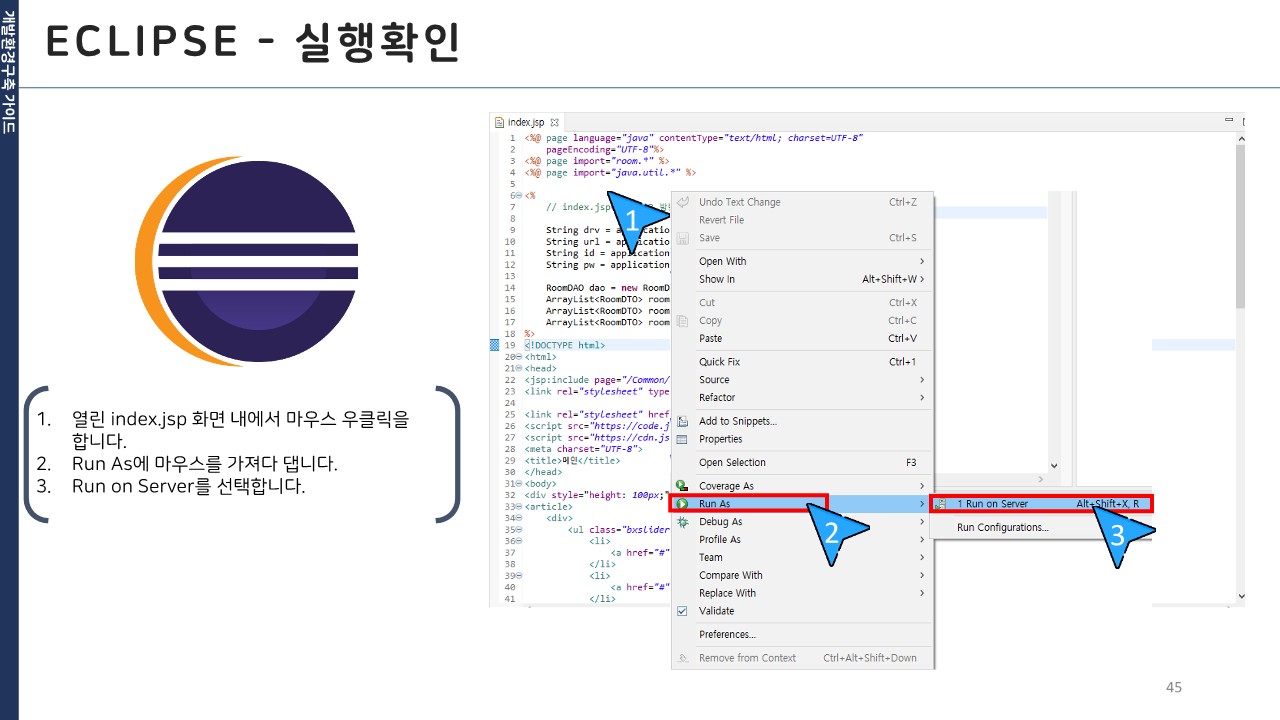This screenshot has width=1280, height=720.
Task: Expand the Refactor submenu arrow
Action: (x=922, y=398)
